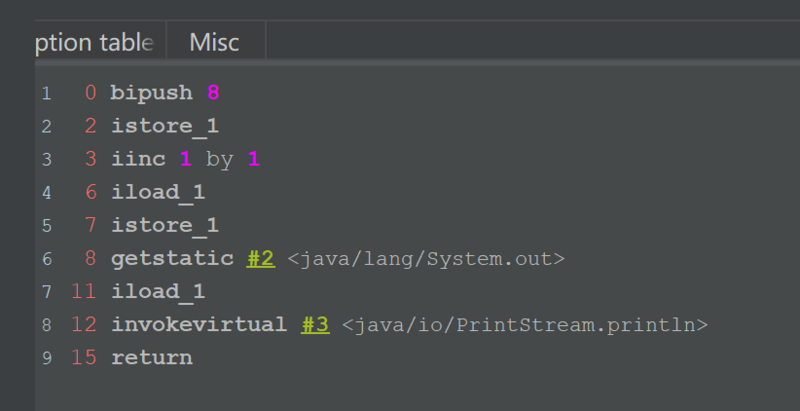The height and width of the screenshot is (411, 800).
Task: Click line number 5 in the gutter
Action: (x=46, y=226)
